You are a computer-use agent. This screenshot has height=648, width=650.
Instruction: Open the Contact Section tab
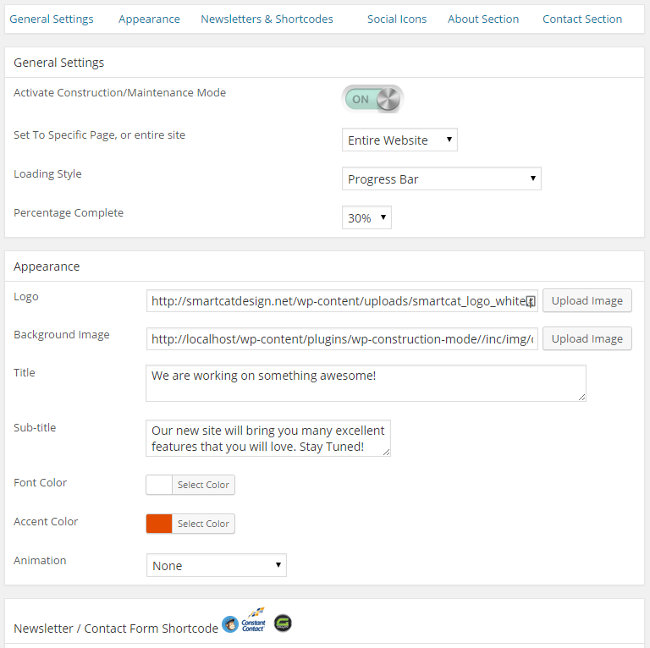(582, 19)
